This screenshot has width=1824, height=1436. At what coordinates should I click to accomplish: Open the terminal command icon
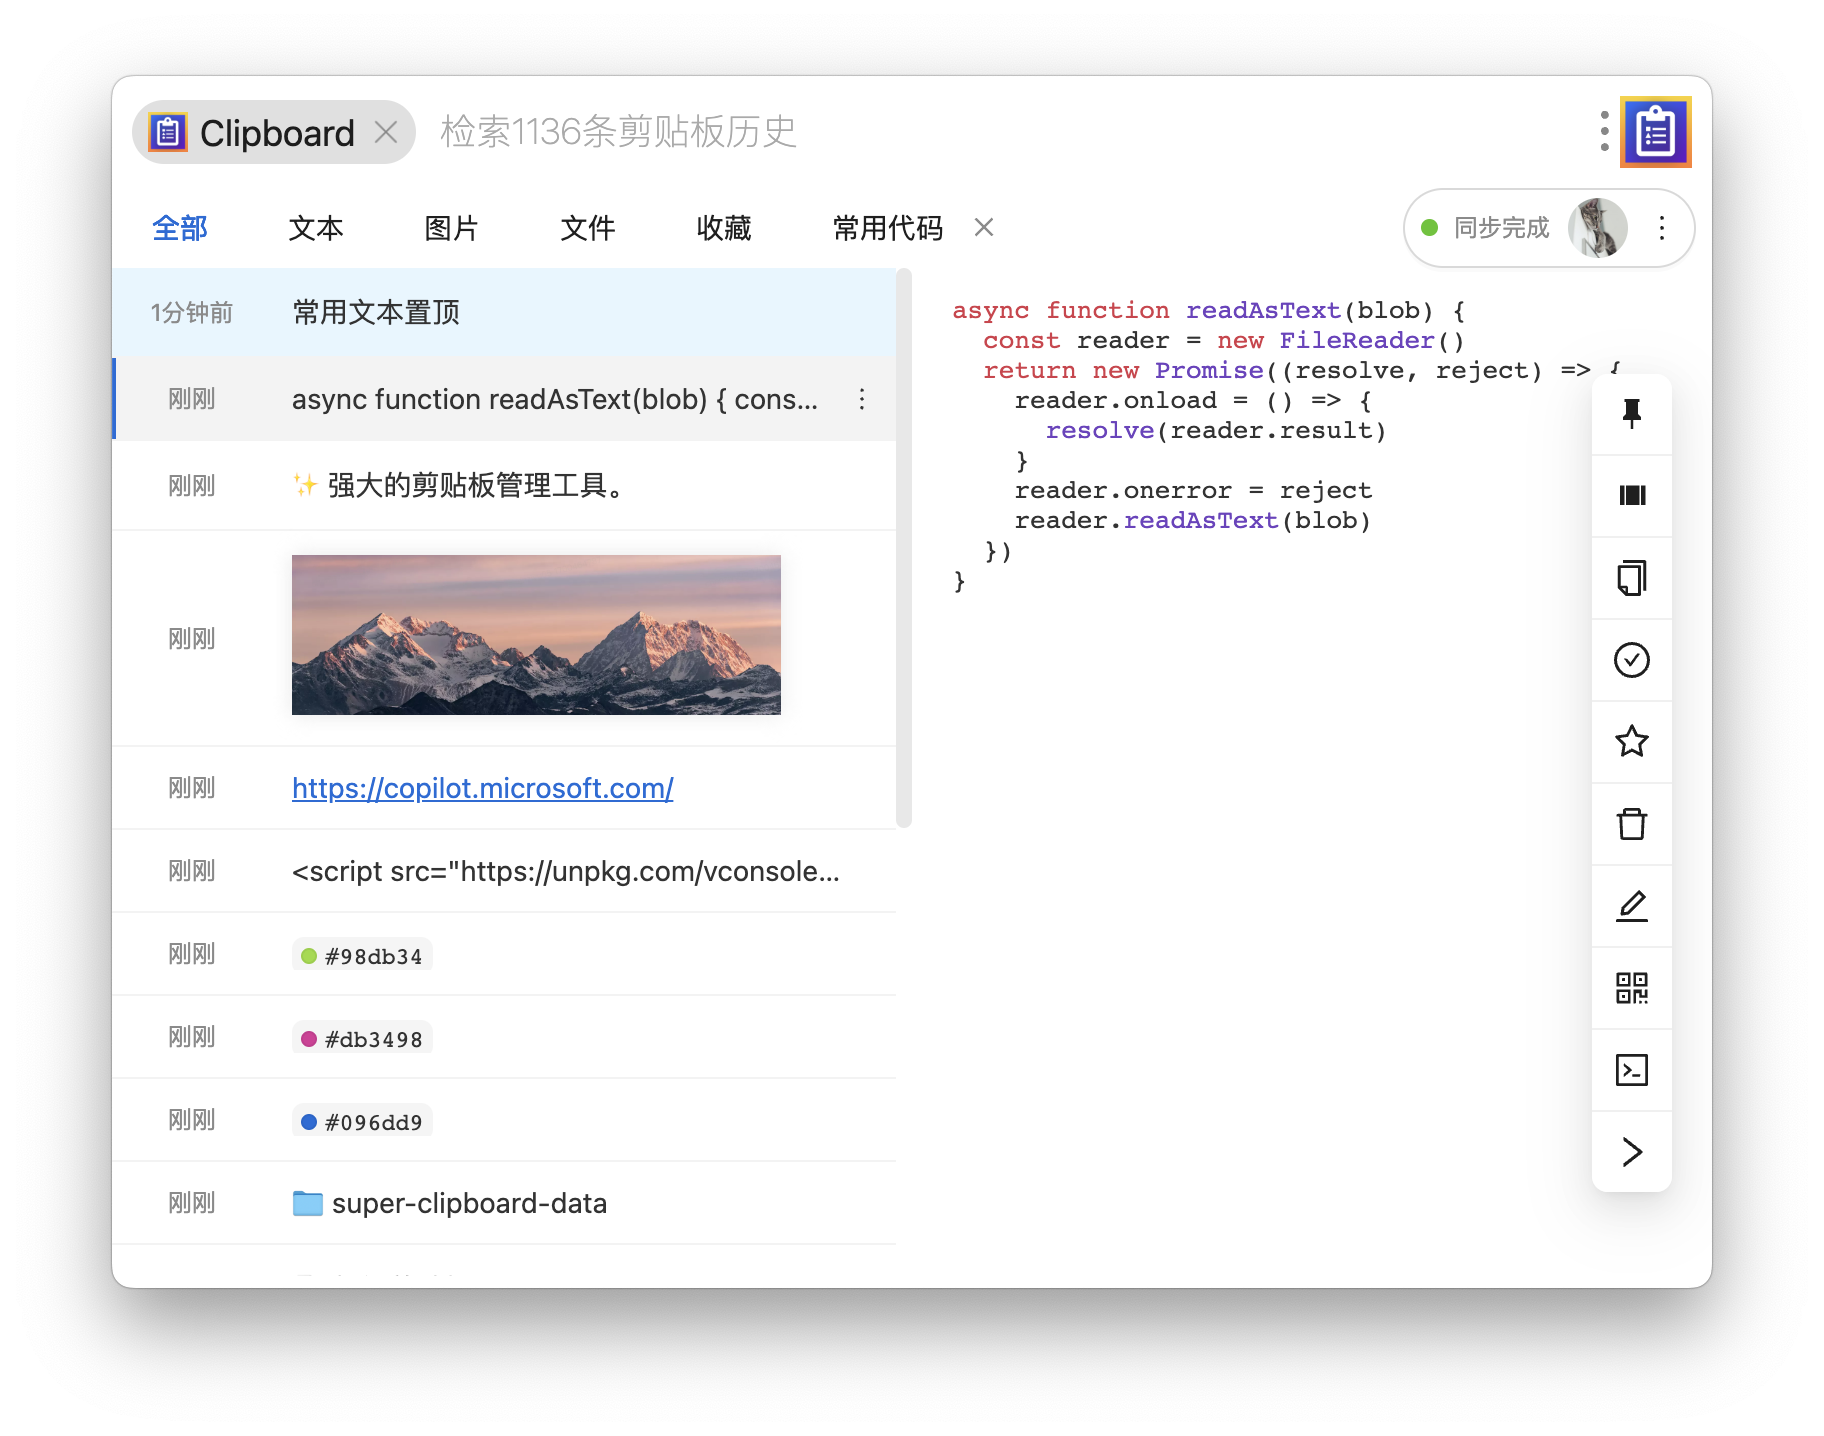[1631, 1069]
